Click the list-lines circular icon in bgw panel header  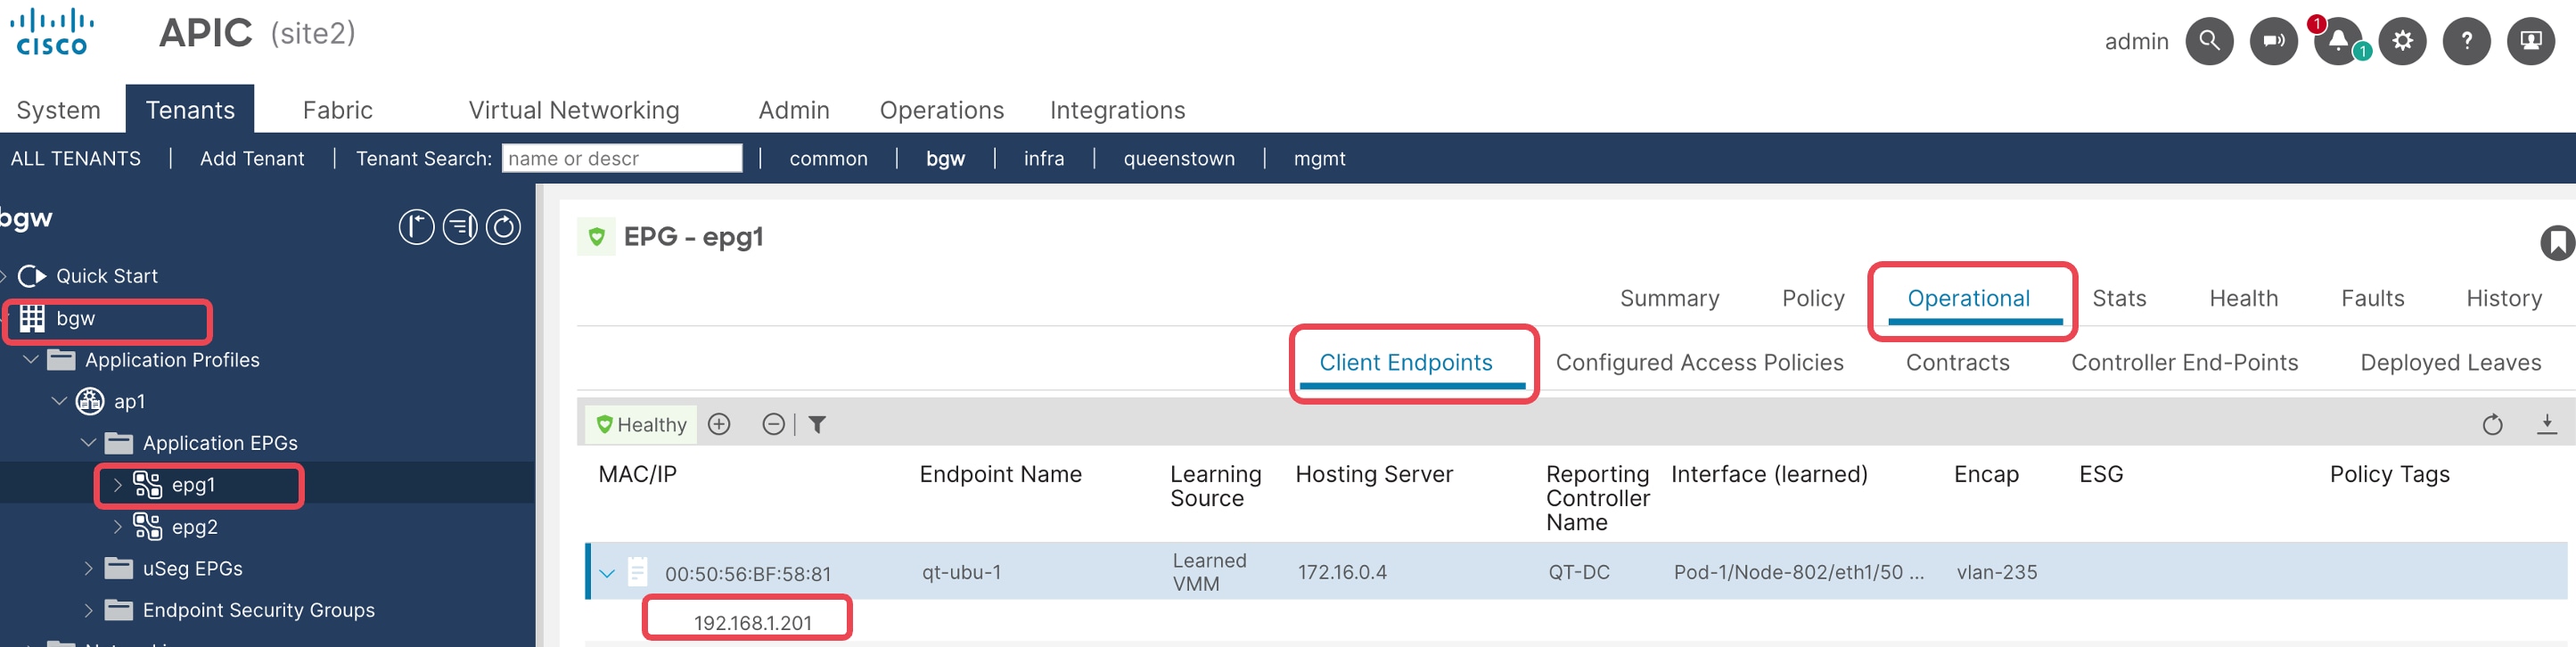(x=460, y=227)
